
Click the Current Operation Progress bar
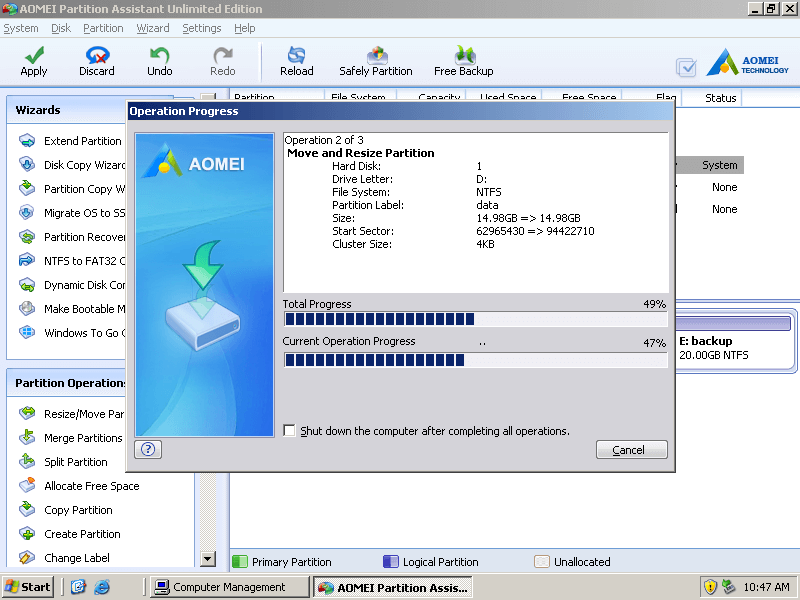(x=476, y=360)
